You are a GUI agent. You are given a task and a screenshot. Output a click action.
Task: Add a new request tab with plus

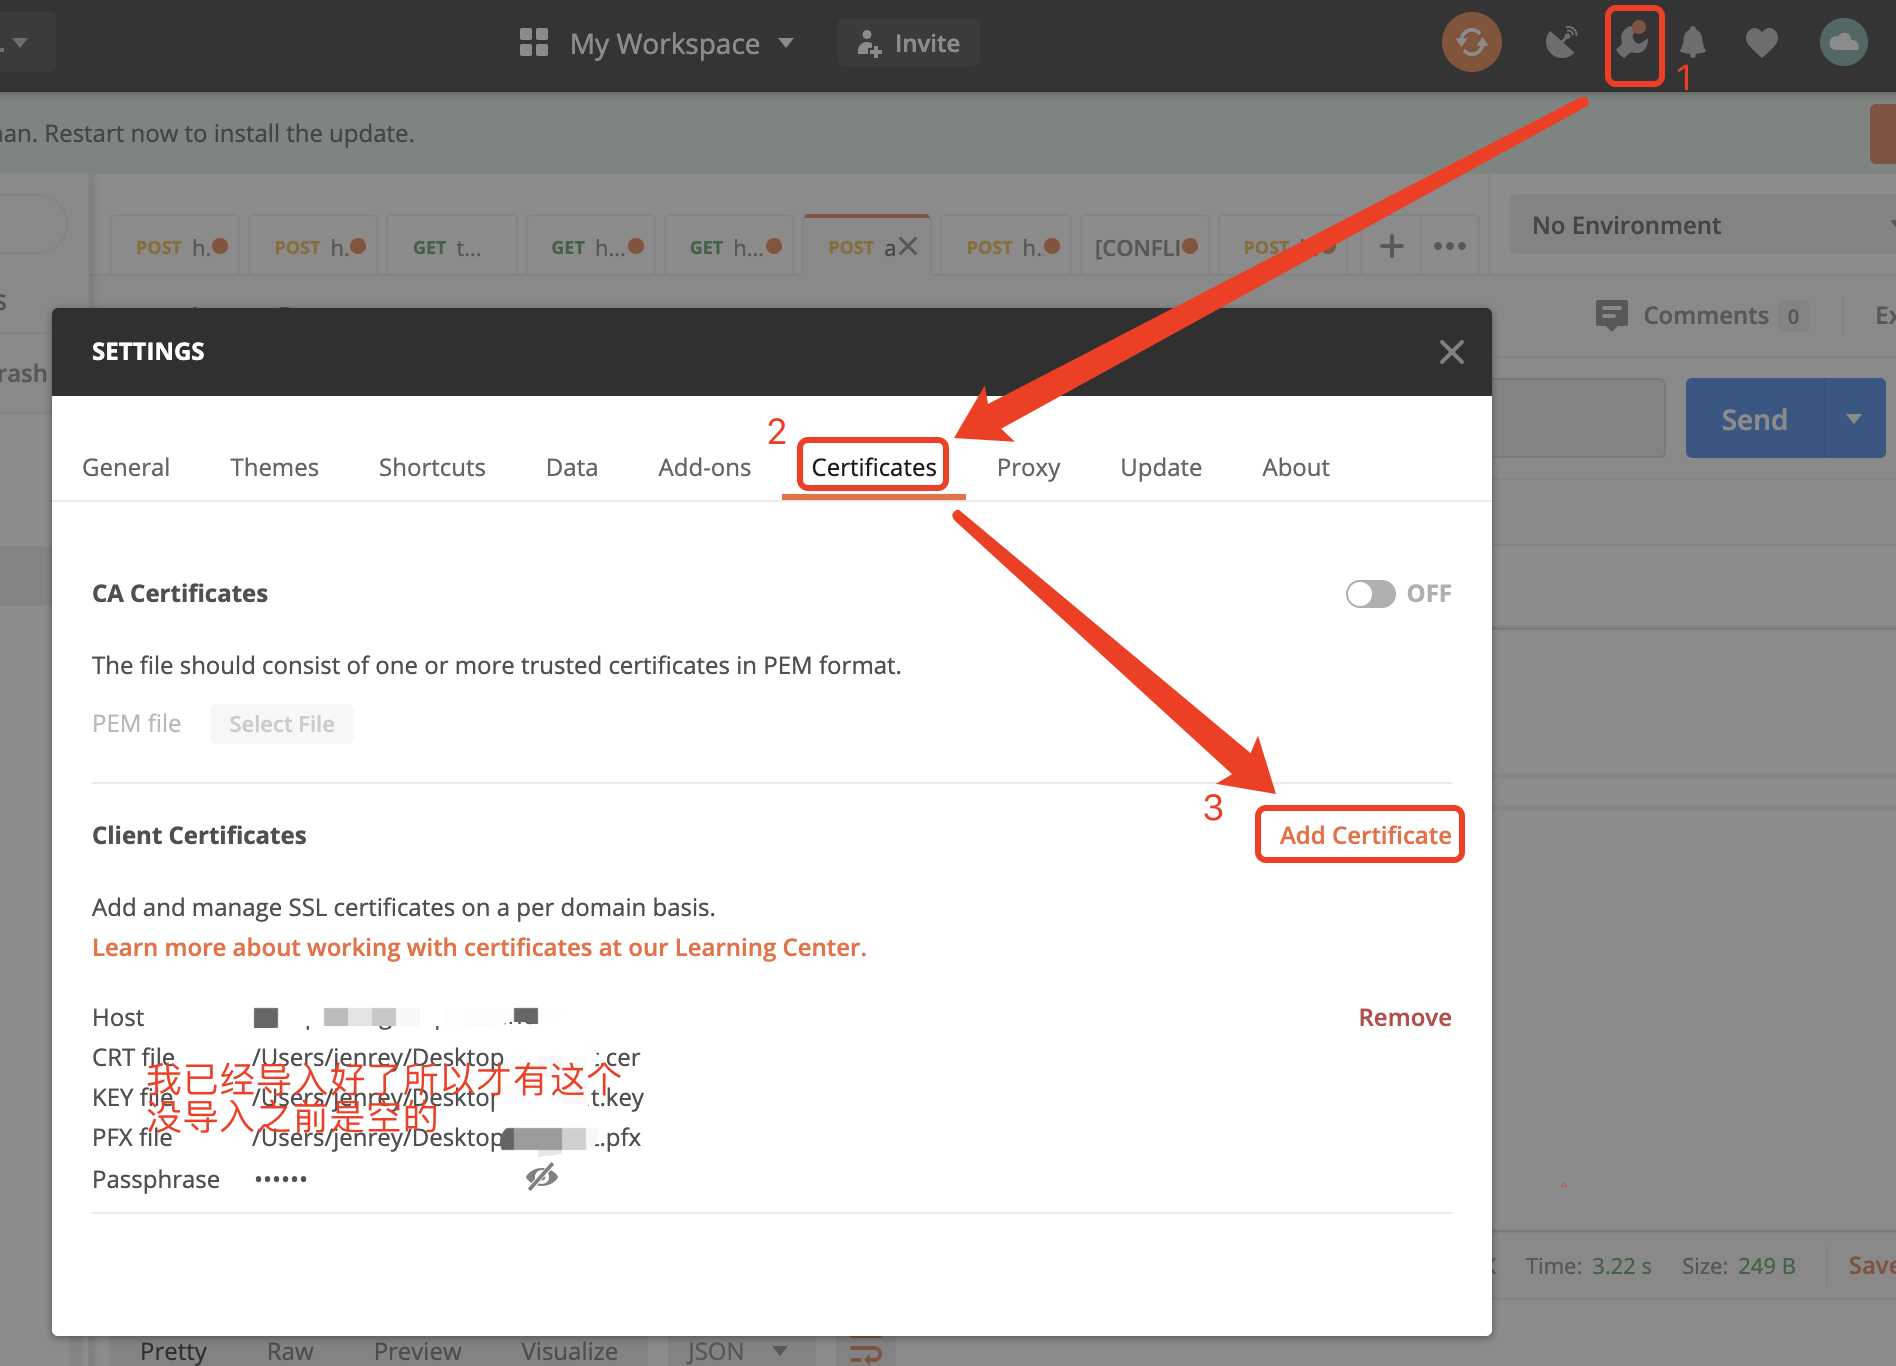1391,246
